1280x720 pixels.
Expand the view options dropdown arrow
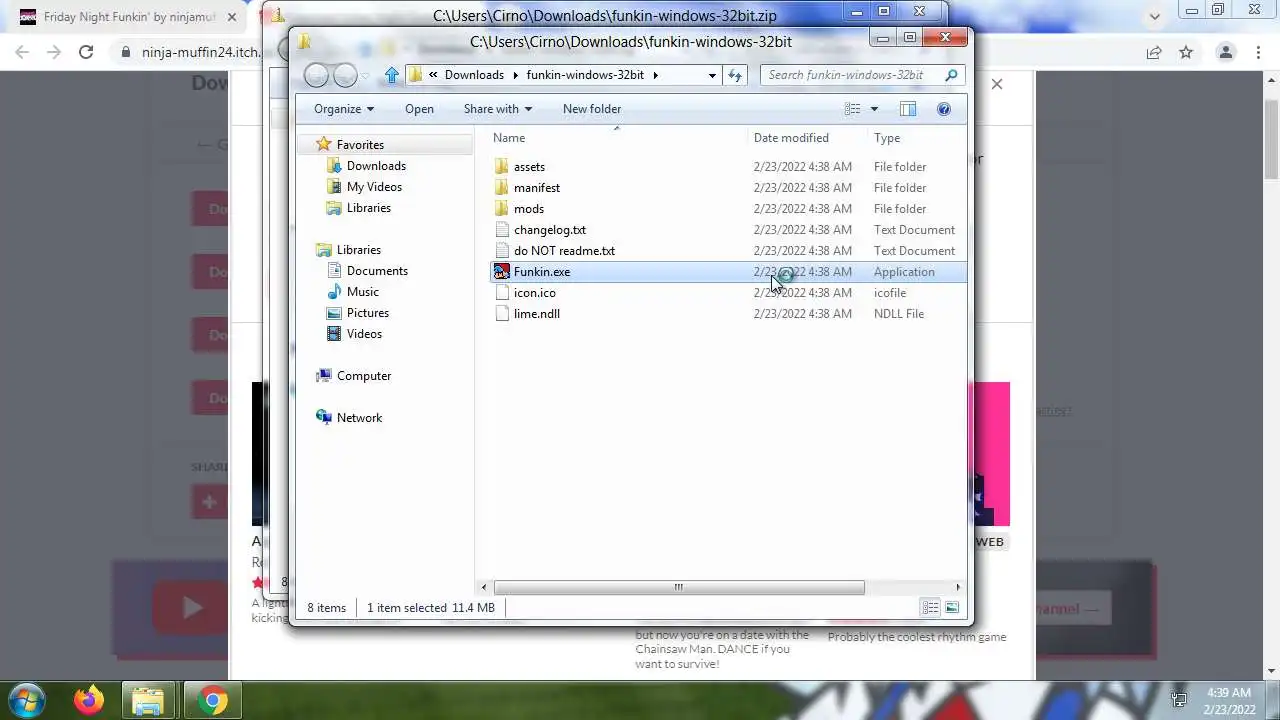pyautogui.click(x=874, y=109)
